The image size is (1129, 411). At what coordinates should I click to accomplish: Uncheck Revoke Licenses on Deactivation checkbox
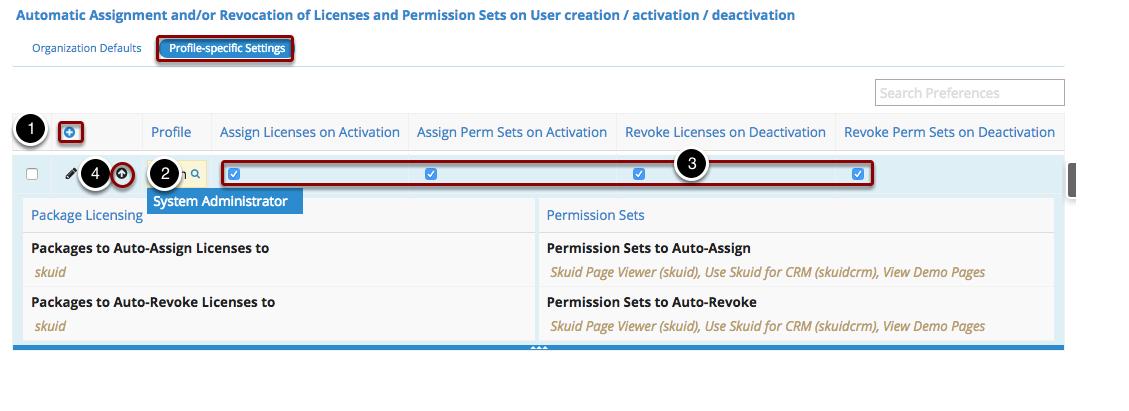click(x=639, y=174)
